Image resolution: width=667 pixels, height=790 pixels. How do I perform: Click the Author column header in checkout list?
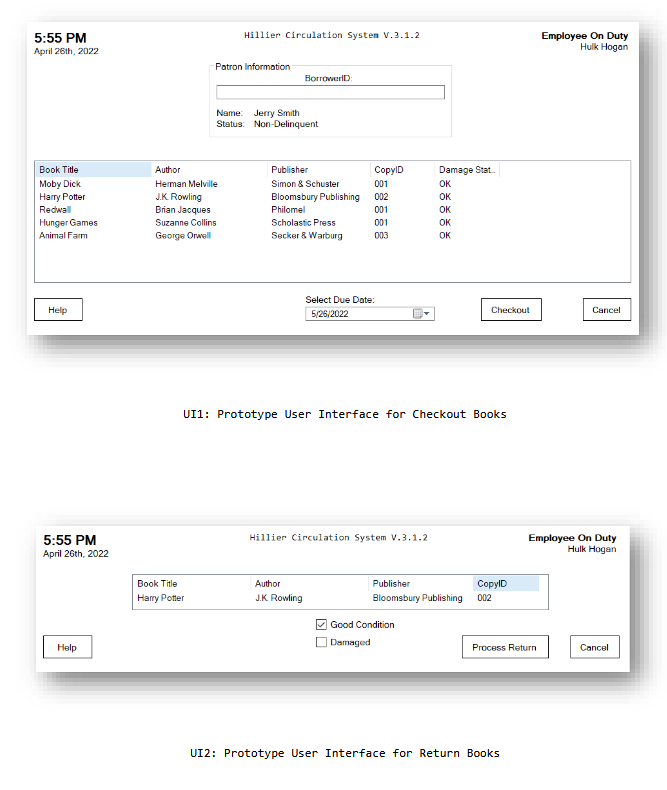click(208, 170)
